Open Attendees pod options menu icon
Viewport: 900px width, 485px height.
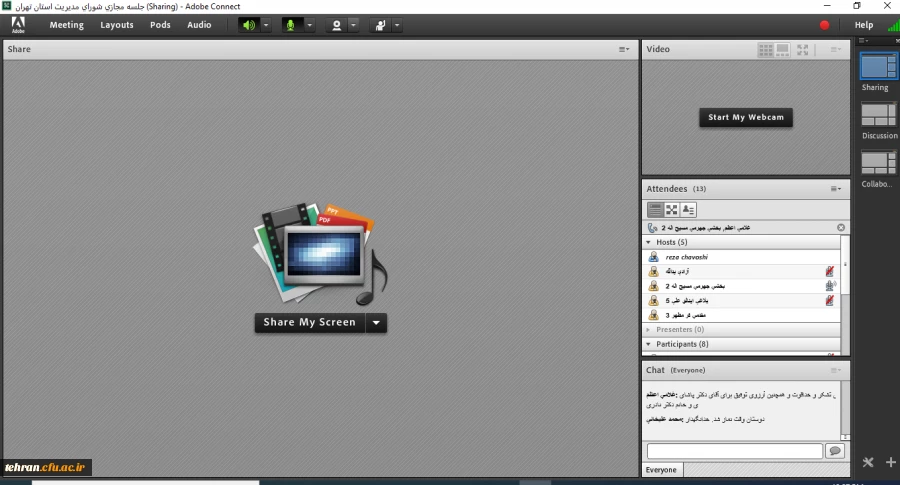pyautogui.click(x=835, y=189)
